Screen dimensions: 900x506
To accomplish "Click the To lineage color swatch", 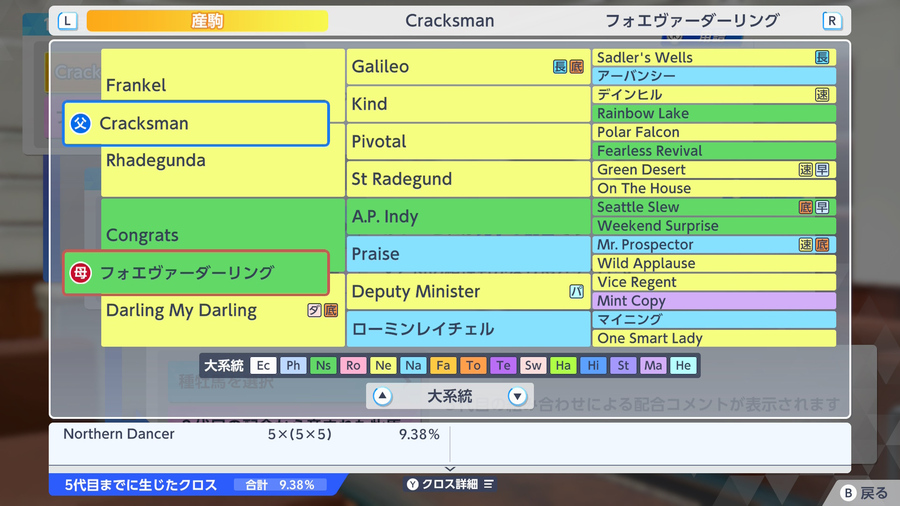I will (473, 365).
